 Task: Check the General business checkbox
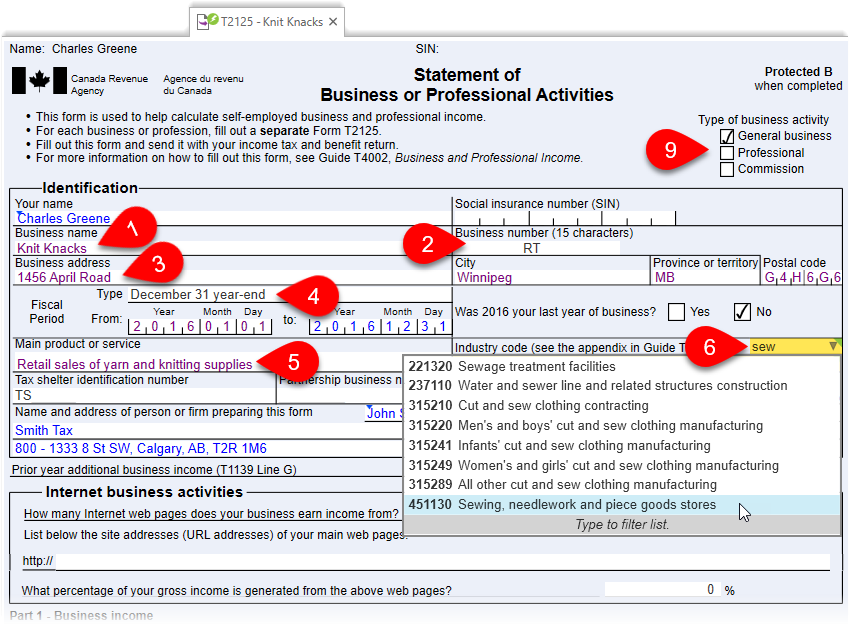[x=727, y=136]
